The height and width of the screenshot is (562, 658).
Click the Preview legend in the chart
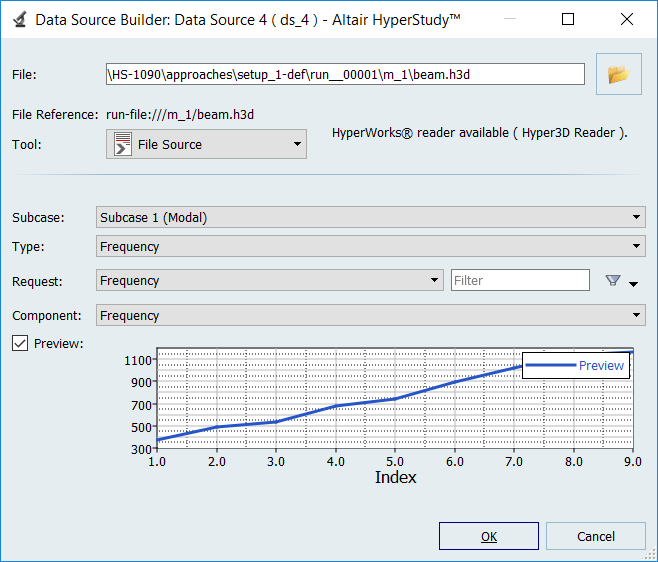pyautogui.click(x=575, y=366)
